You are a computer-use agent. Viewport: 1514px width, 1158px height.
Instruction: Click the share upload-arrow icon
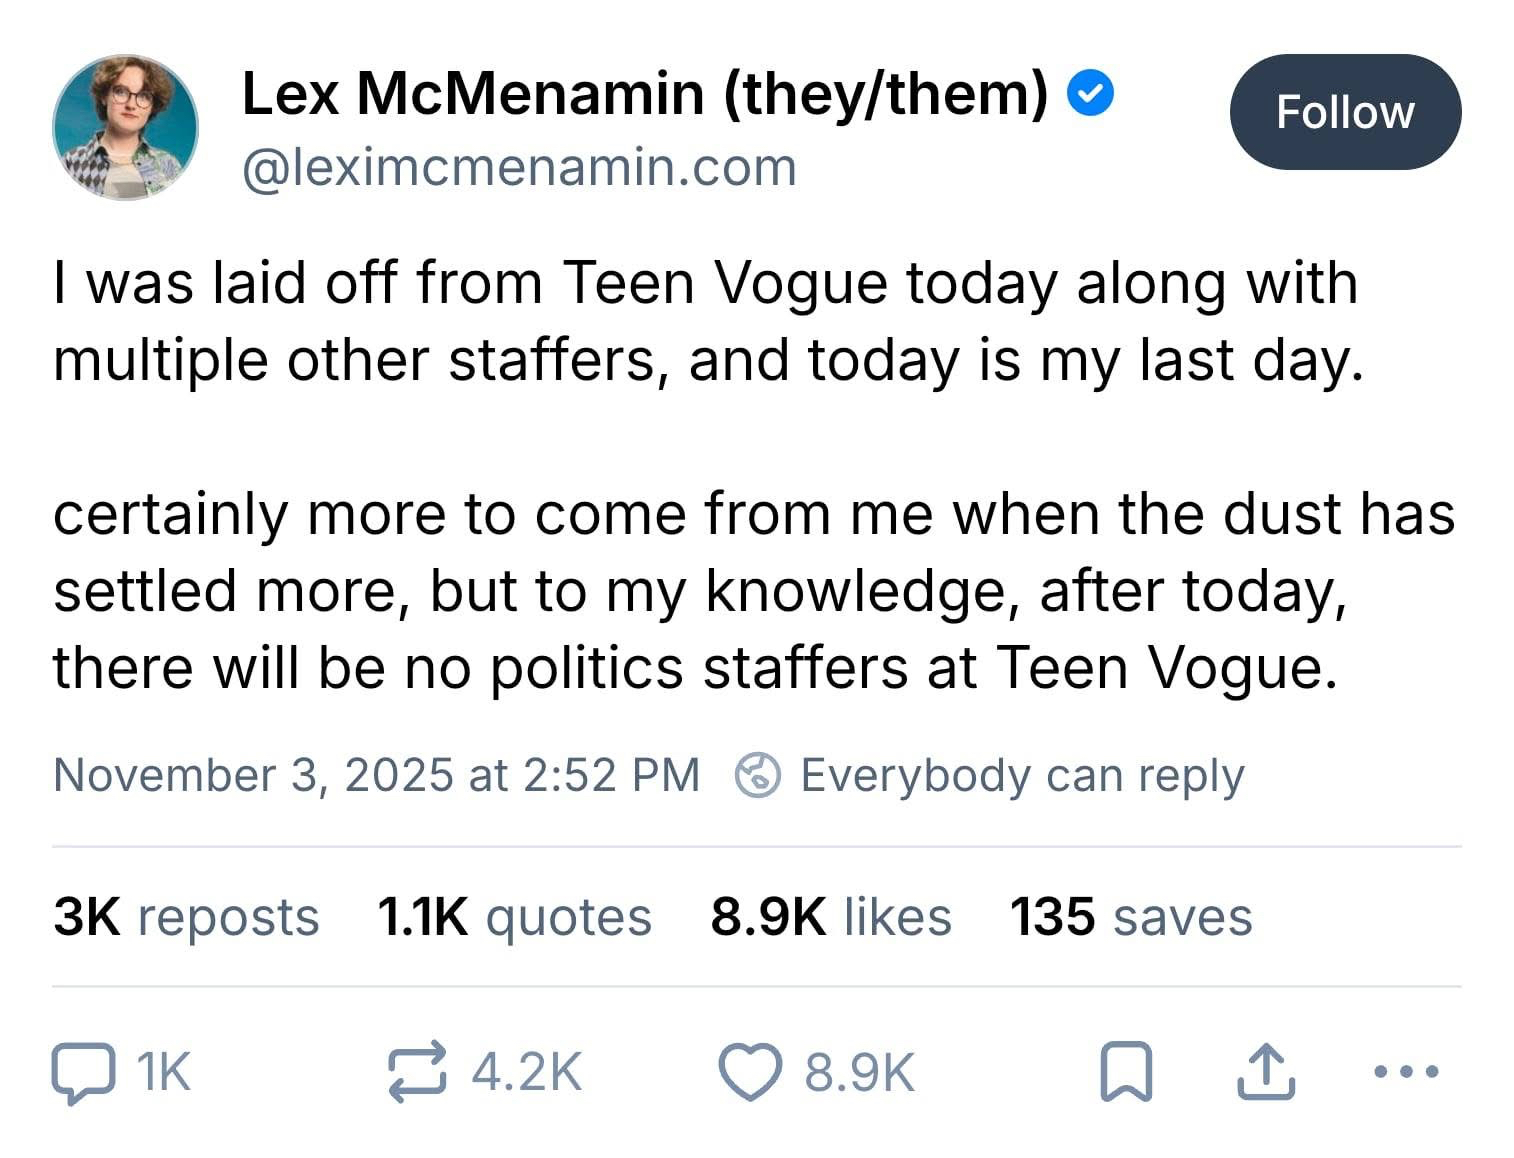pyautogui.click(x=1266, y=1073)
